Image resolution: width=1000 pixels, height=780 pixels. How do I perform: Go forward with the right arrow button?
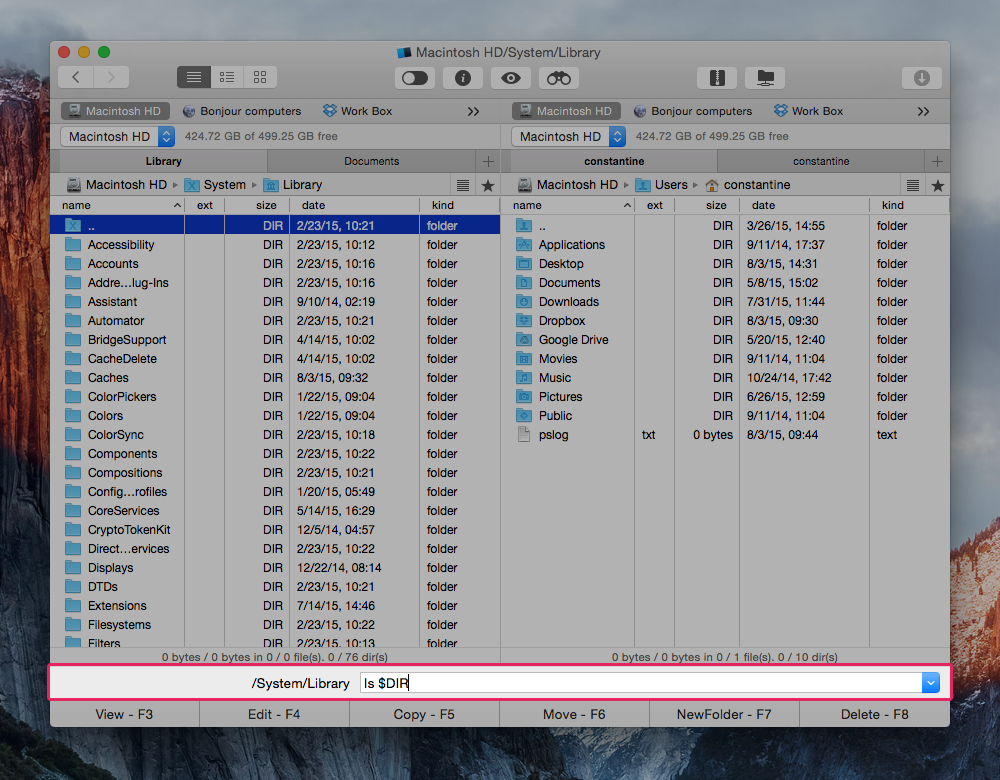111,77
